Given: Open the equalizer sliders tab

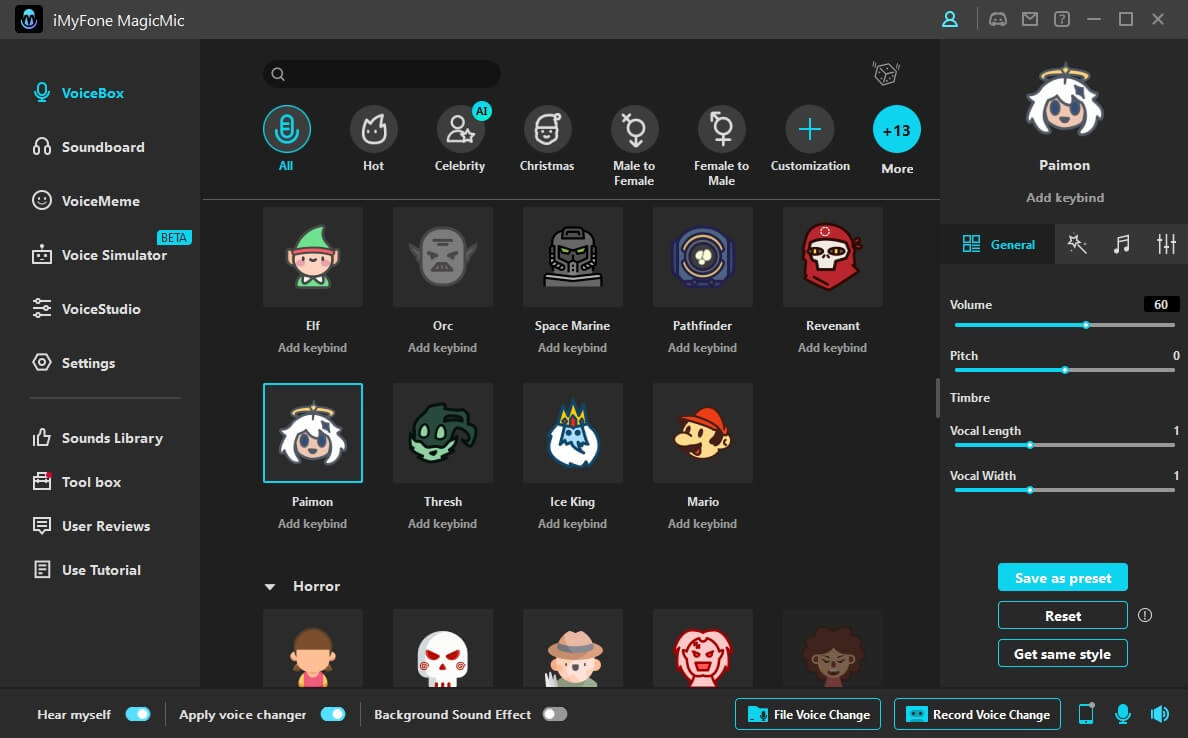Looking at the screenshot, I should tap(1166, 244).
